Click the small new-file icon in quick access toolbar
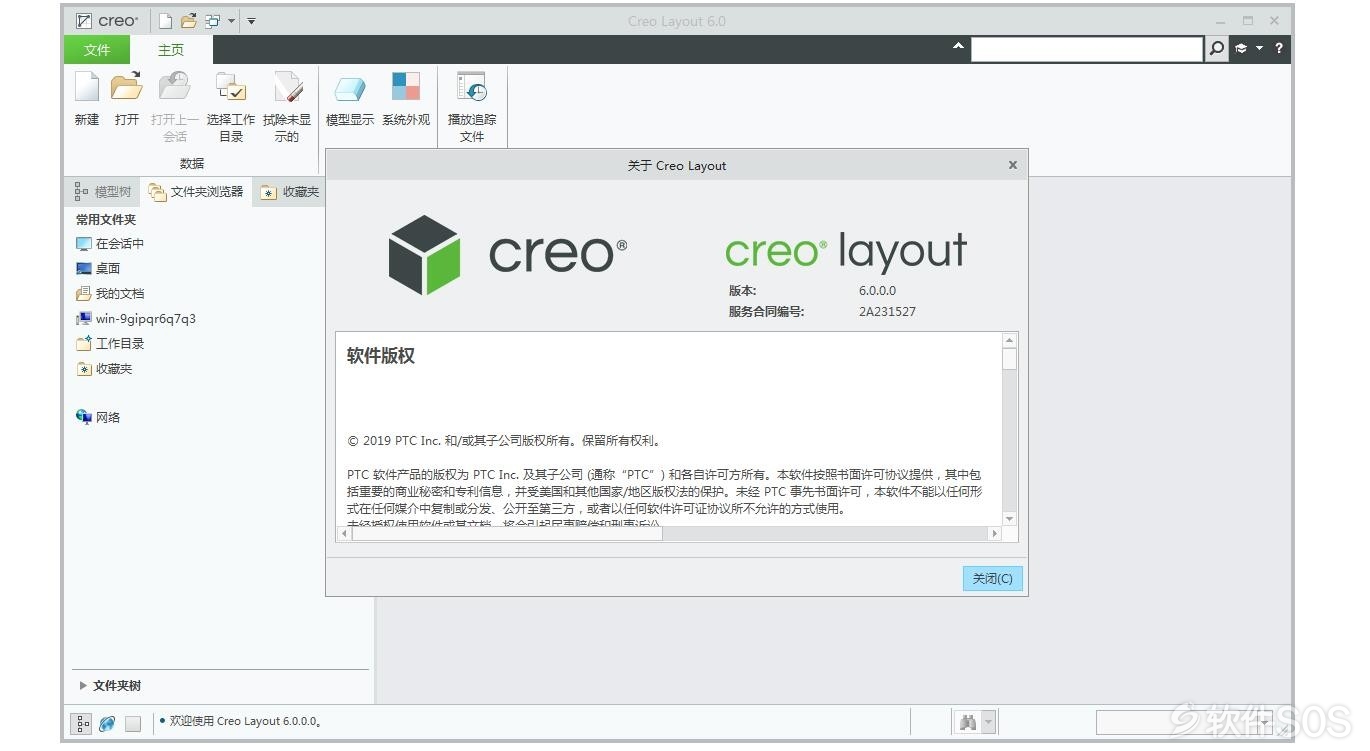 tap(166, 21)
